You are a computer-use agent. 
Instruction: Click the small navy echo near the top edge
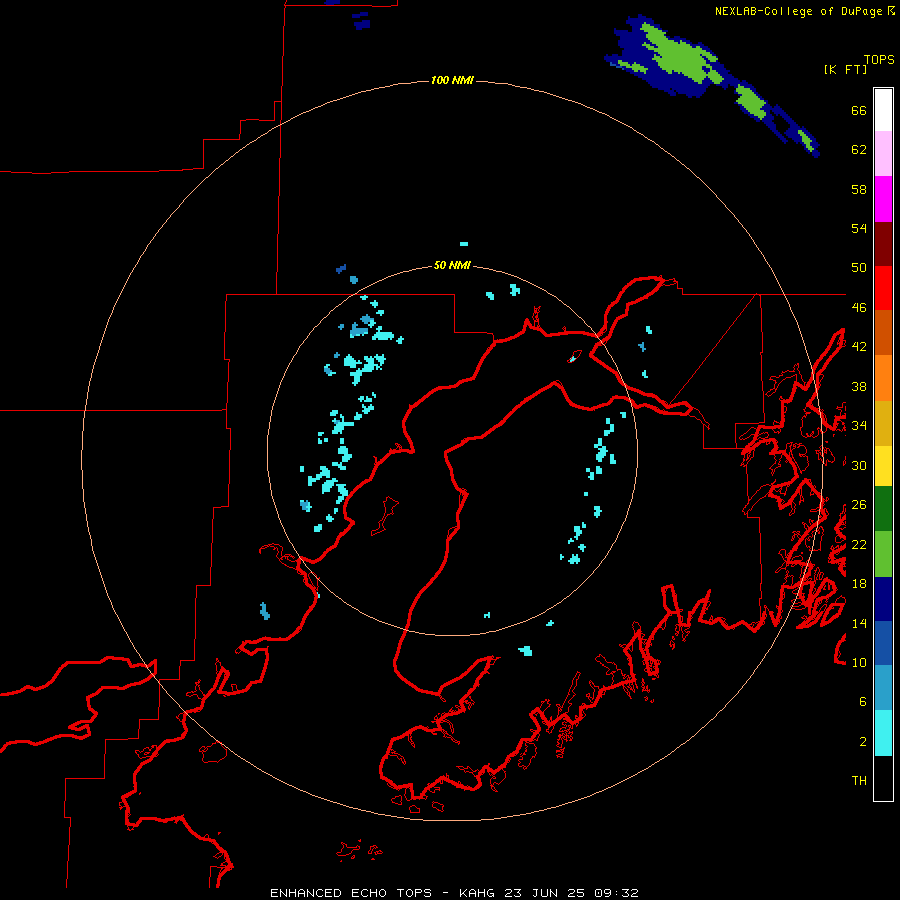pos(361,21)
